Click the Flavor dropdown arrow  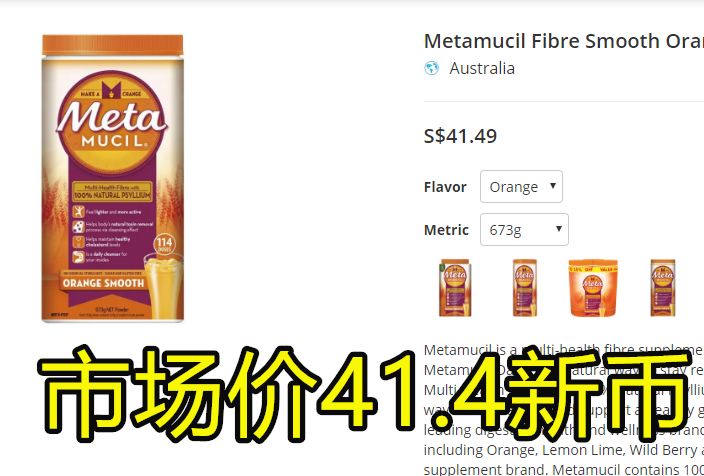coord(553,185)
